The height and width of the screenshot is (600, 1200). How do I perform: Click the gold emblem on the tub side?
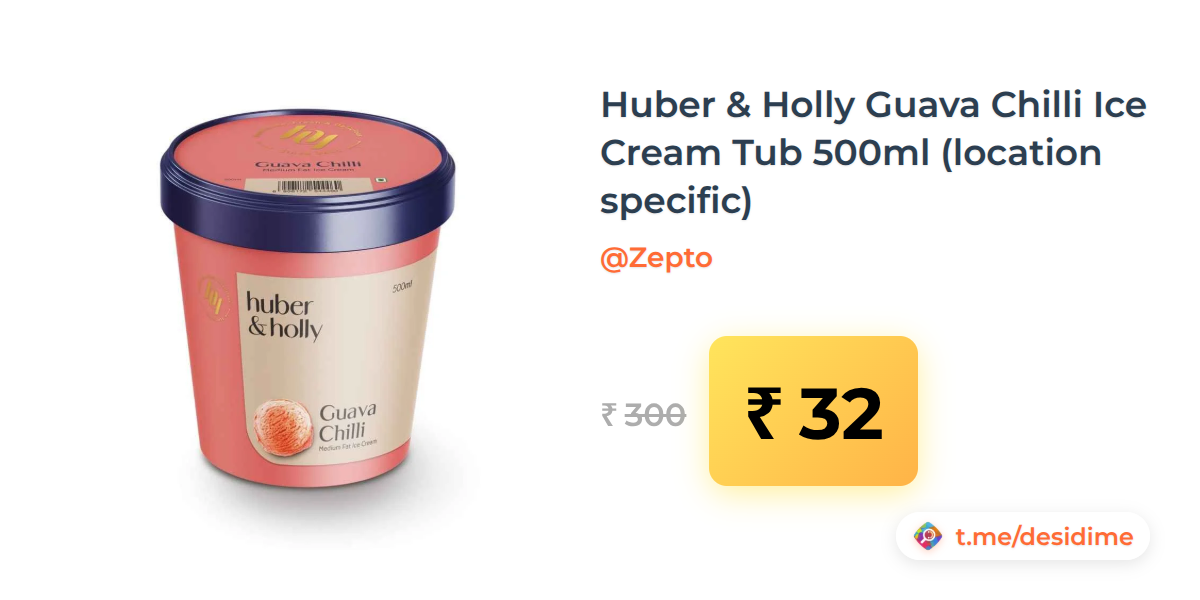213,300
